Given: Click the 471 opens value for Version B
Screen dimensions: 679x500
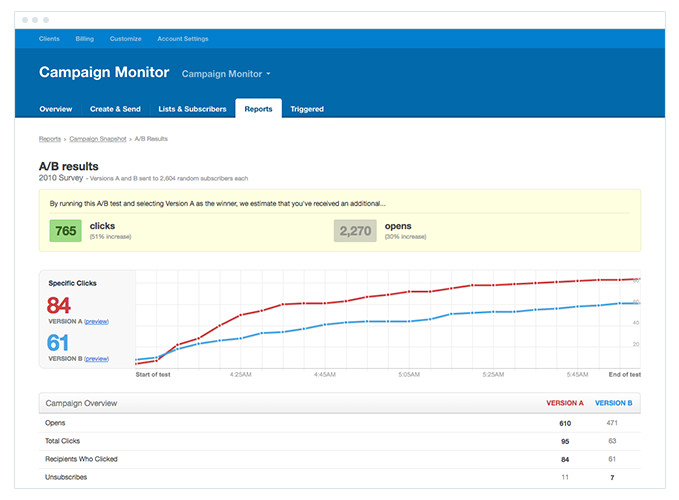Looking at the screenshot, I should point(612,423).
